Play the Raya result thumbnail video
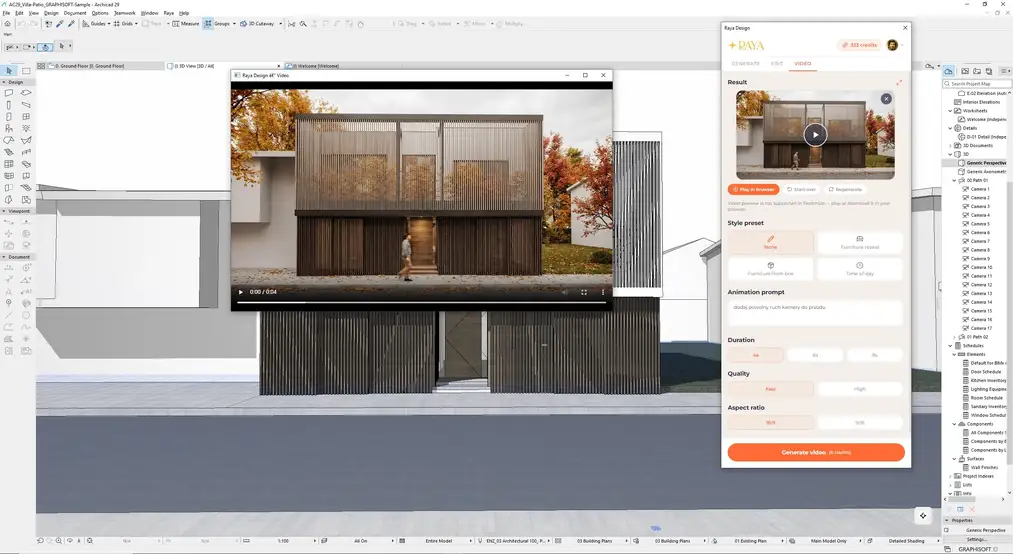 (815, 135)
